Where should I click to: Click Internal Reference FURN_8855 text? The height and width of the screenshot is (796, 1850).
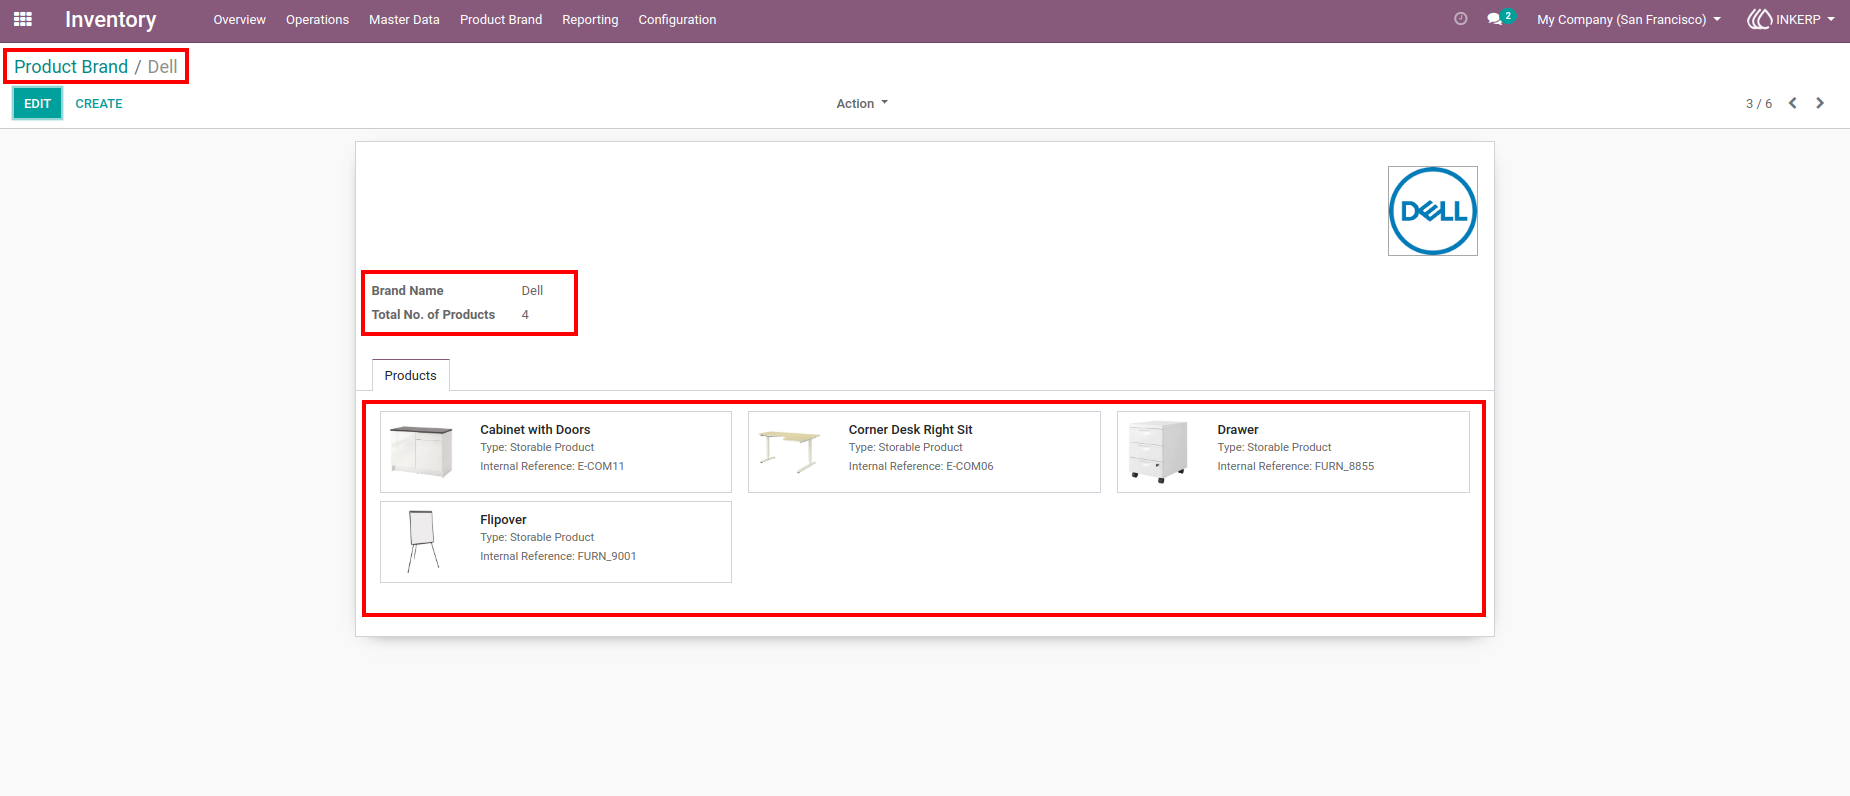point(1296,466)
